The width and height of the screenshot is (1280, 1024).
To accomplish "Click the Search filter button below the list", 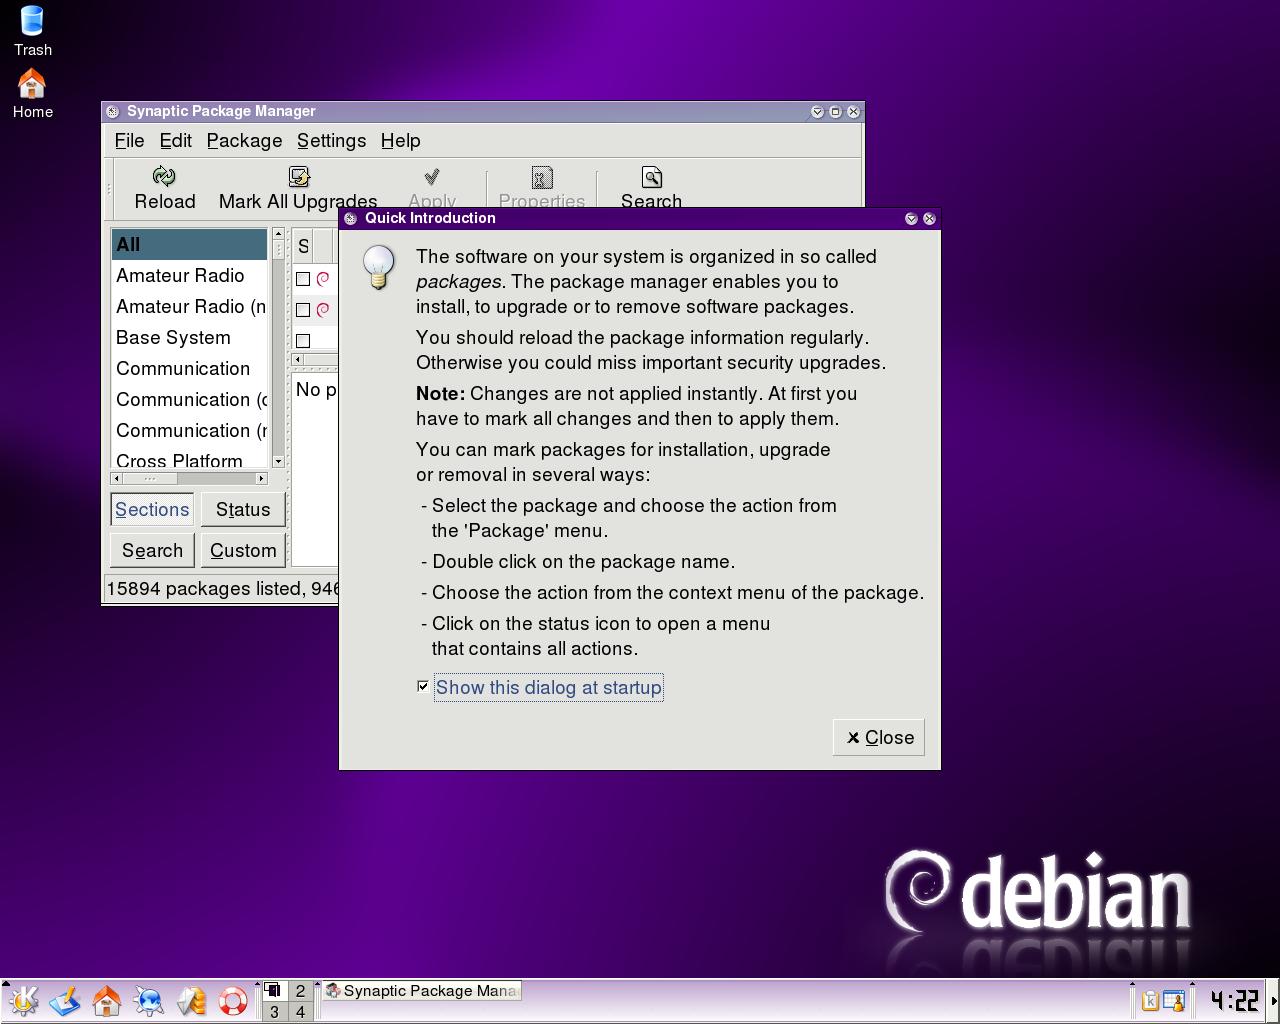I will 152,551.
